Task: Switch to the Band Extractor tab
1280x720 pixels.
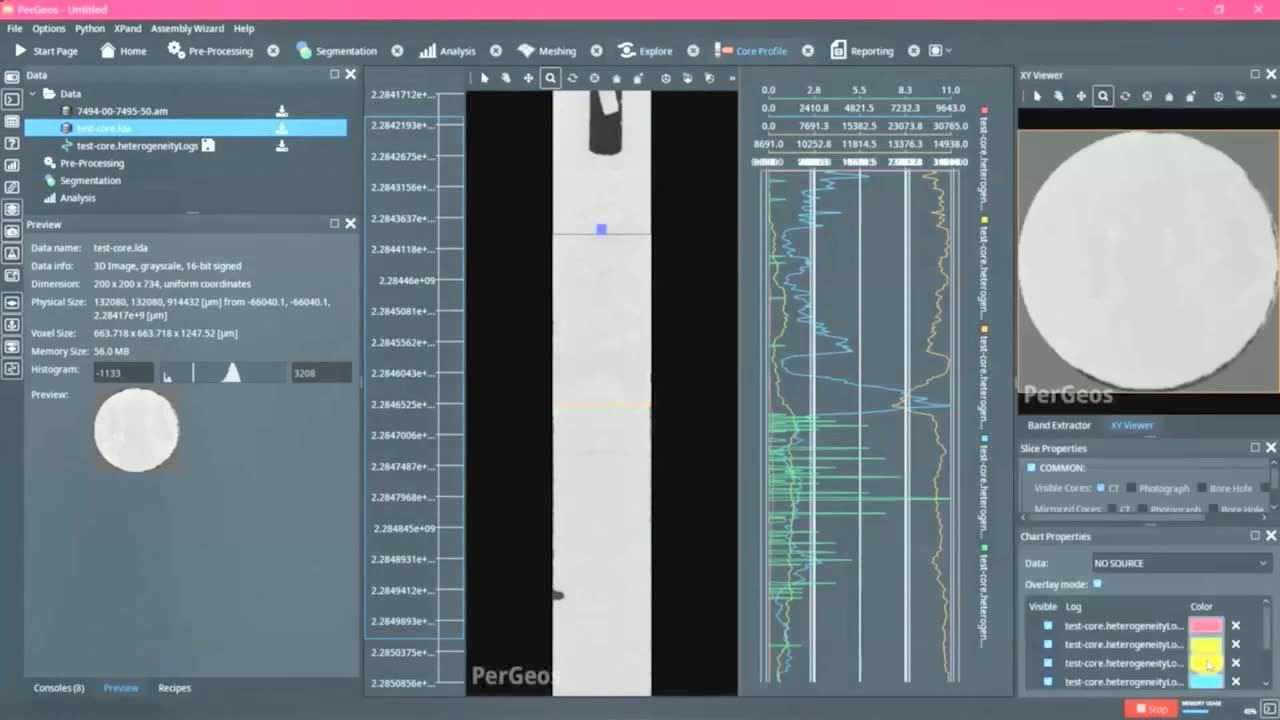Action: click(x=1059, y=425)
